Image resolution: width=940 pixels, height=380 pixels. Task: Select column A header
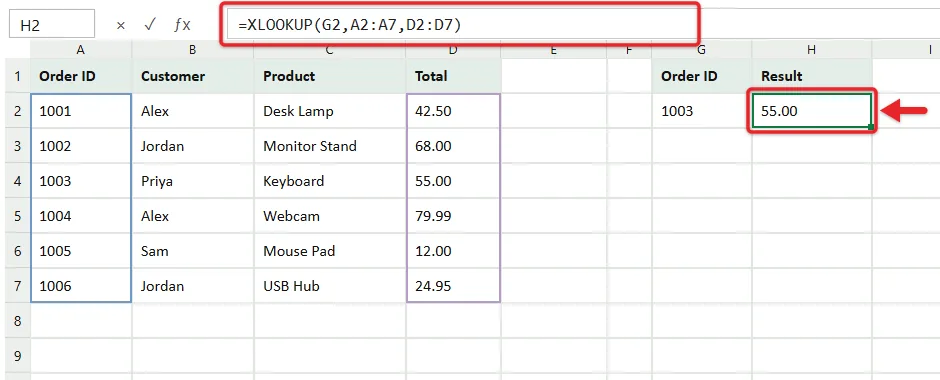pos(81,50)
